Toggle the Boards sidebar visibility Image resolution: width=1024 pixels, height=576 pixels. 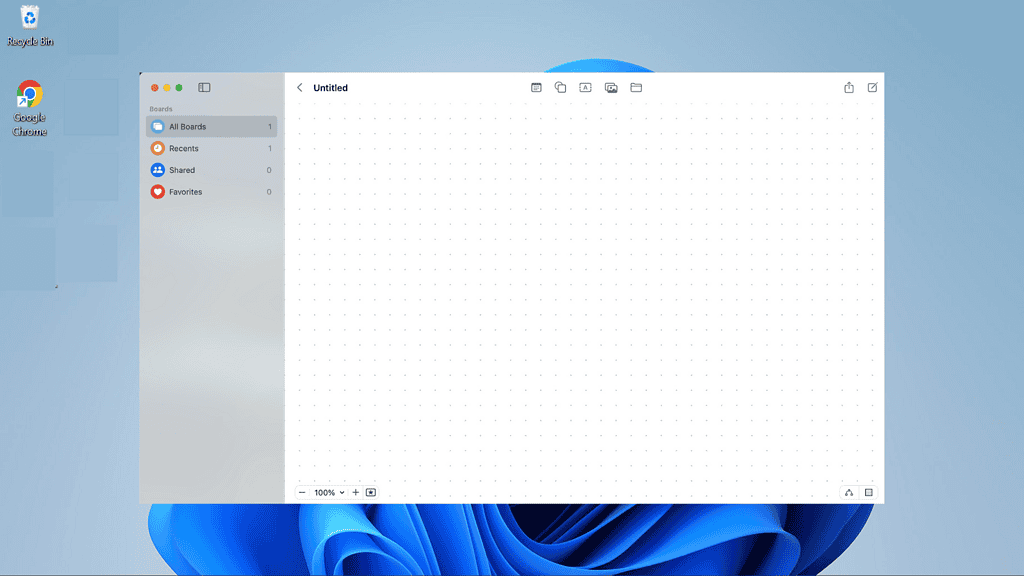(204, 87)
